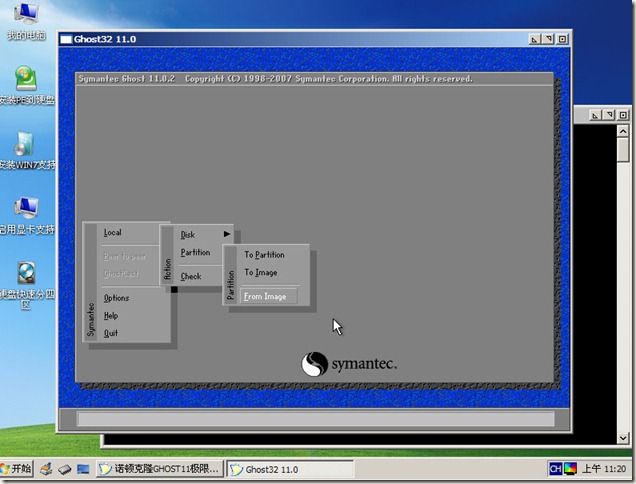
Task: Open the 开始 Start button
Action: (x=16, y=469)
